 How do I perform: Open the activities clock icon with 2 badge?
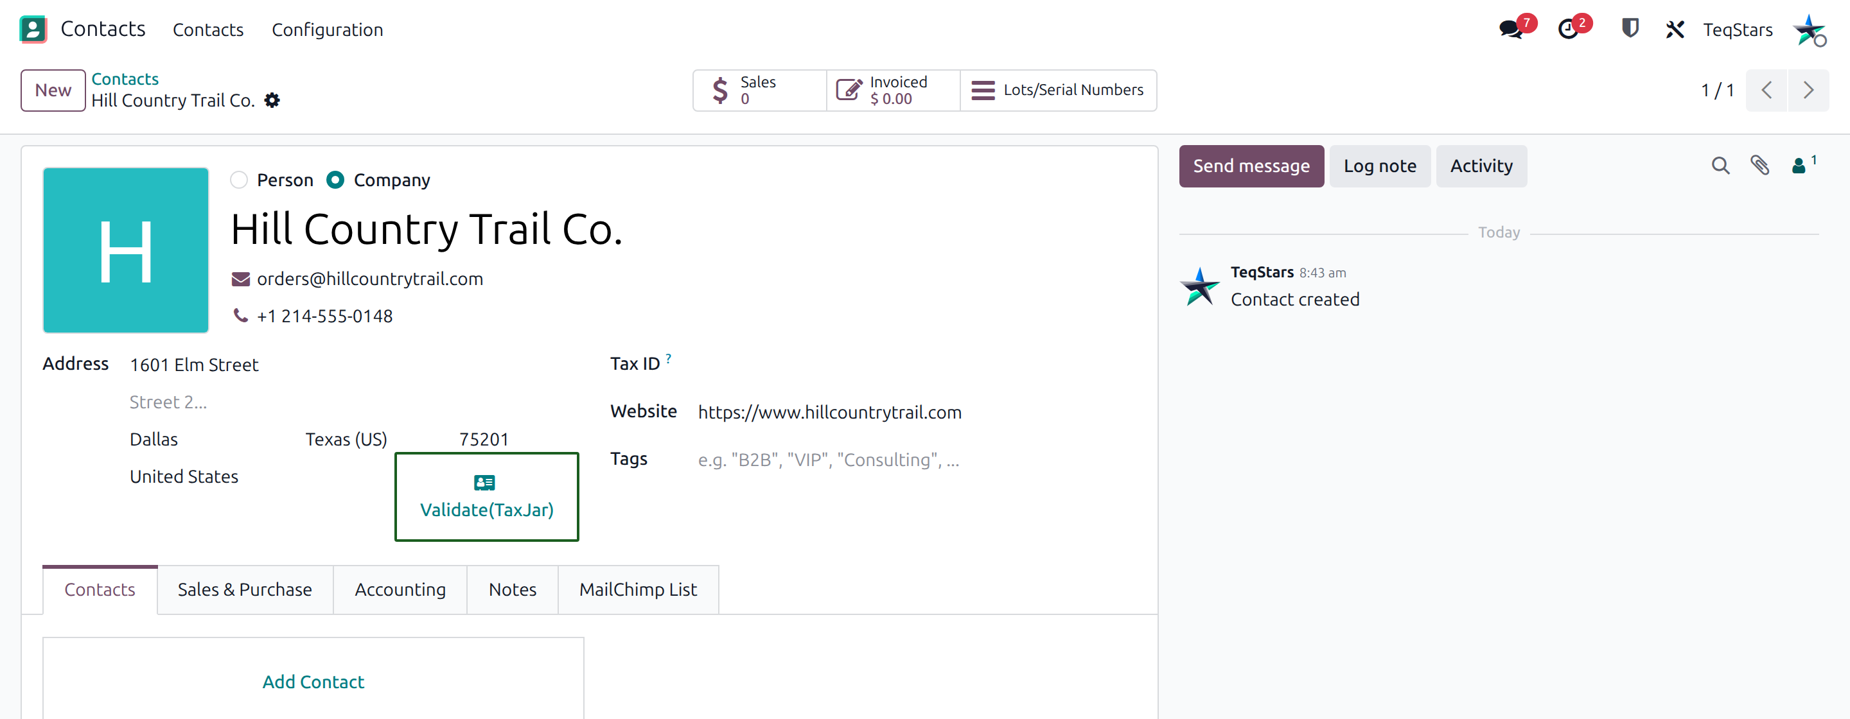(1569, 29)
